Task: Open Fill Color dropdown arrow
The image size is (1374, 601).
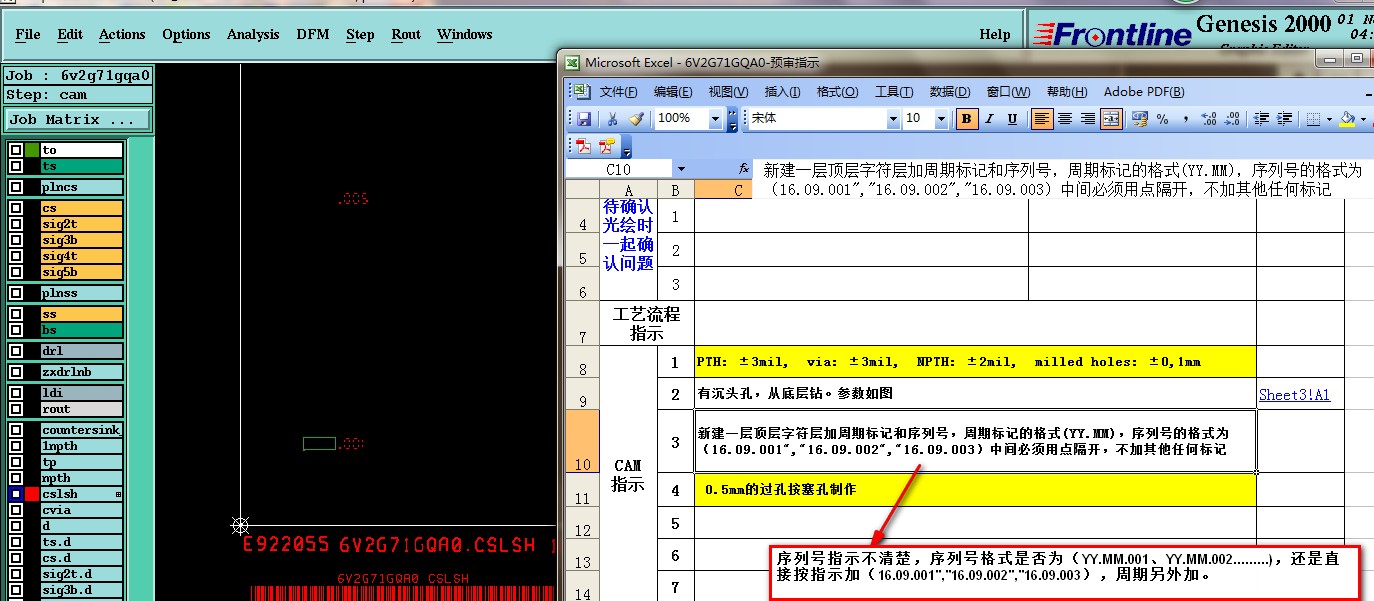Action: pyautogui.click(x=1363, y=118)
